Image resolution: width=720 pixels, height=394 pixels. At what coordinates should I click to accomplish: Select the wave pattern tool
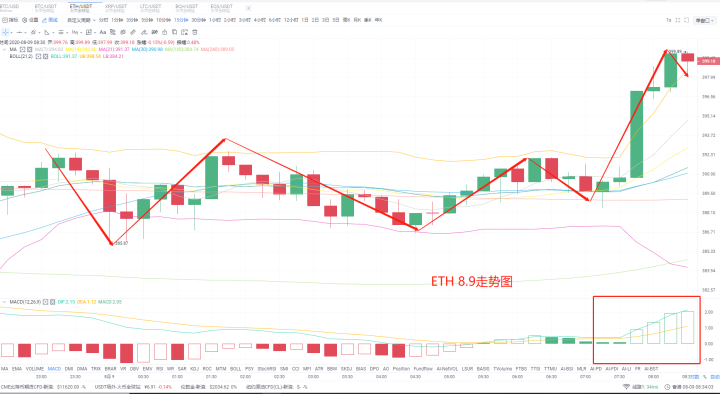(75, 32)
